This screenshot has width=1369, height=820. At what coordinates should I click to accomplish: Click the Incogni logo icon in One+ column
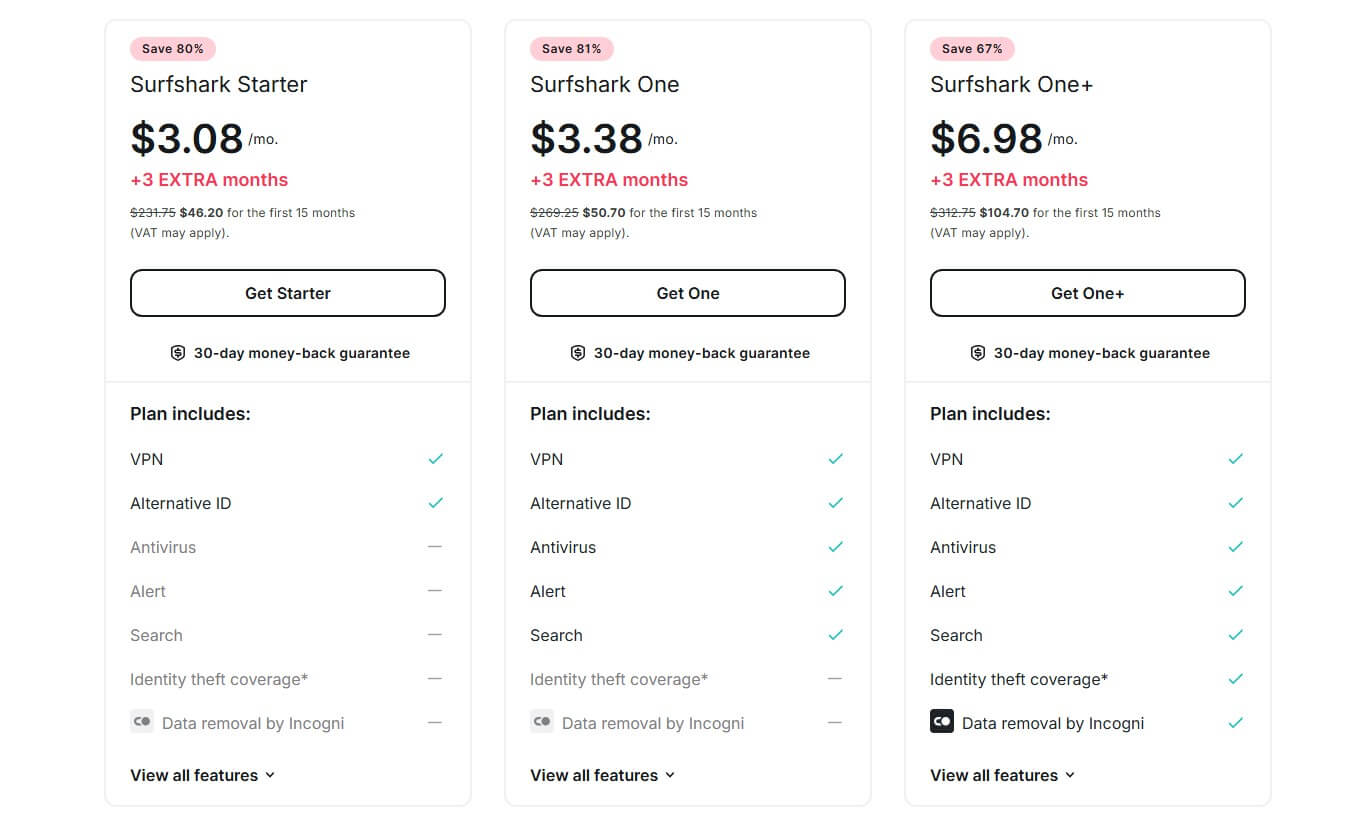pyautogui.click(x=942, y=721)
